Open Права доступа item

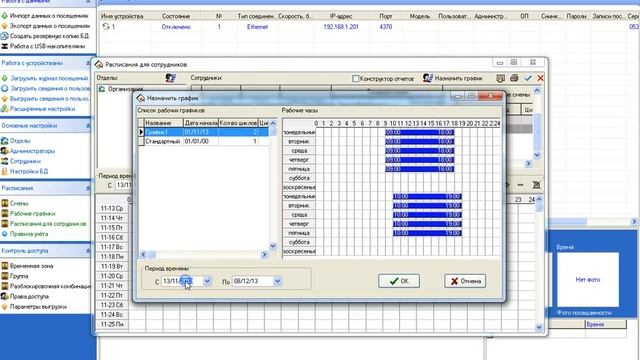tap(29, 296)
